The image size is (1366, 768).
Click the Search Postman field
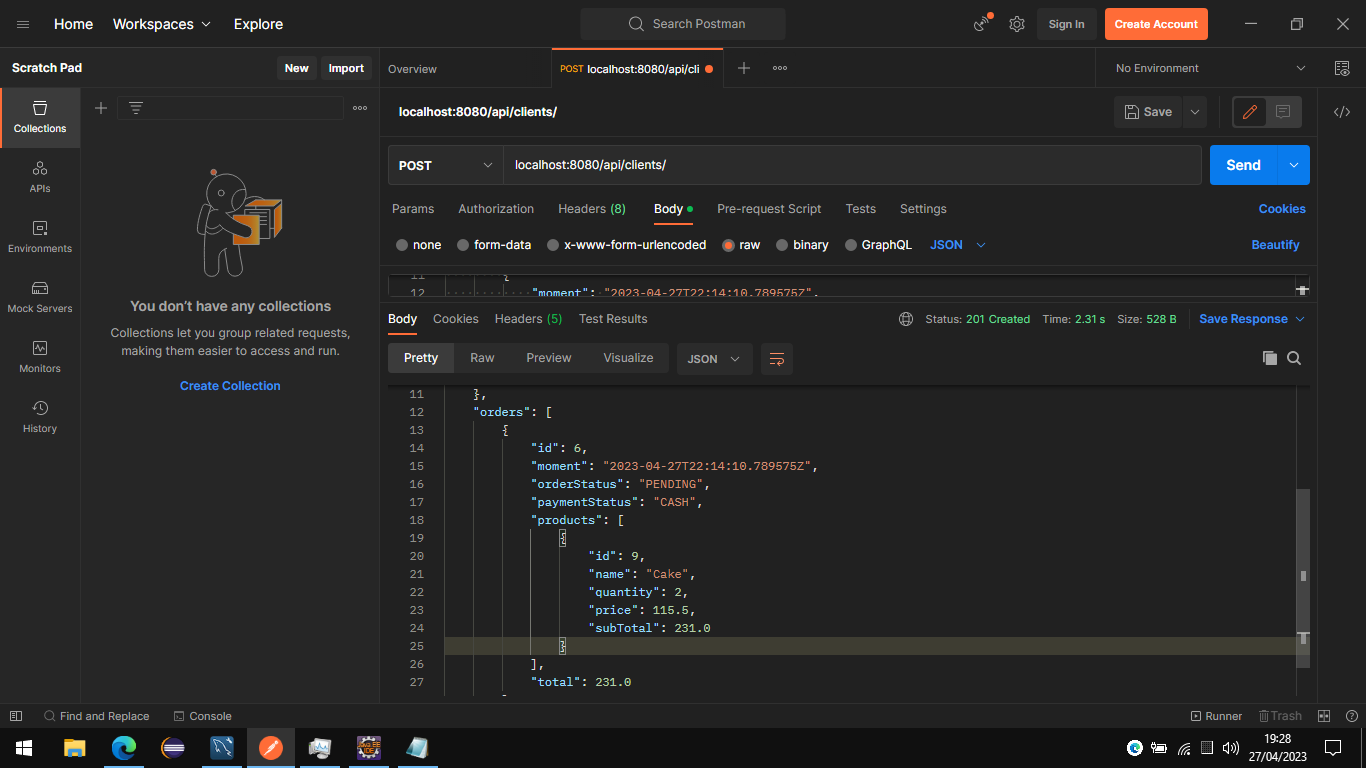[x=683, y=24]
